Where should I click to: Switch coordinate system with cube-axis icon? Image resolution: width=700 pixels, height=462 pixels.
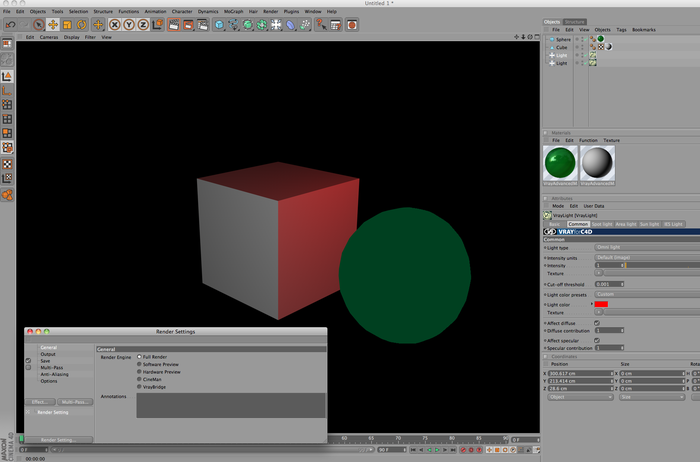[x=157, y=25]
